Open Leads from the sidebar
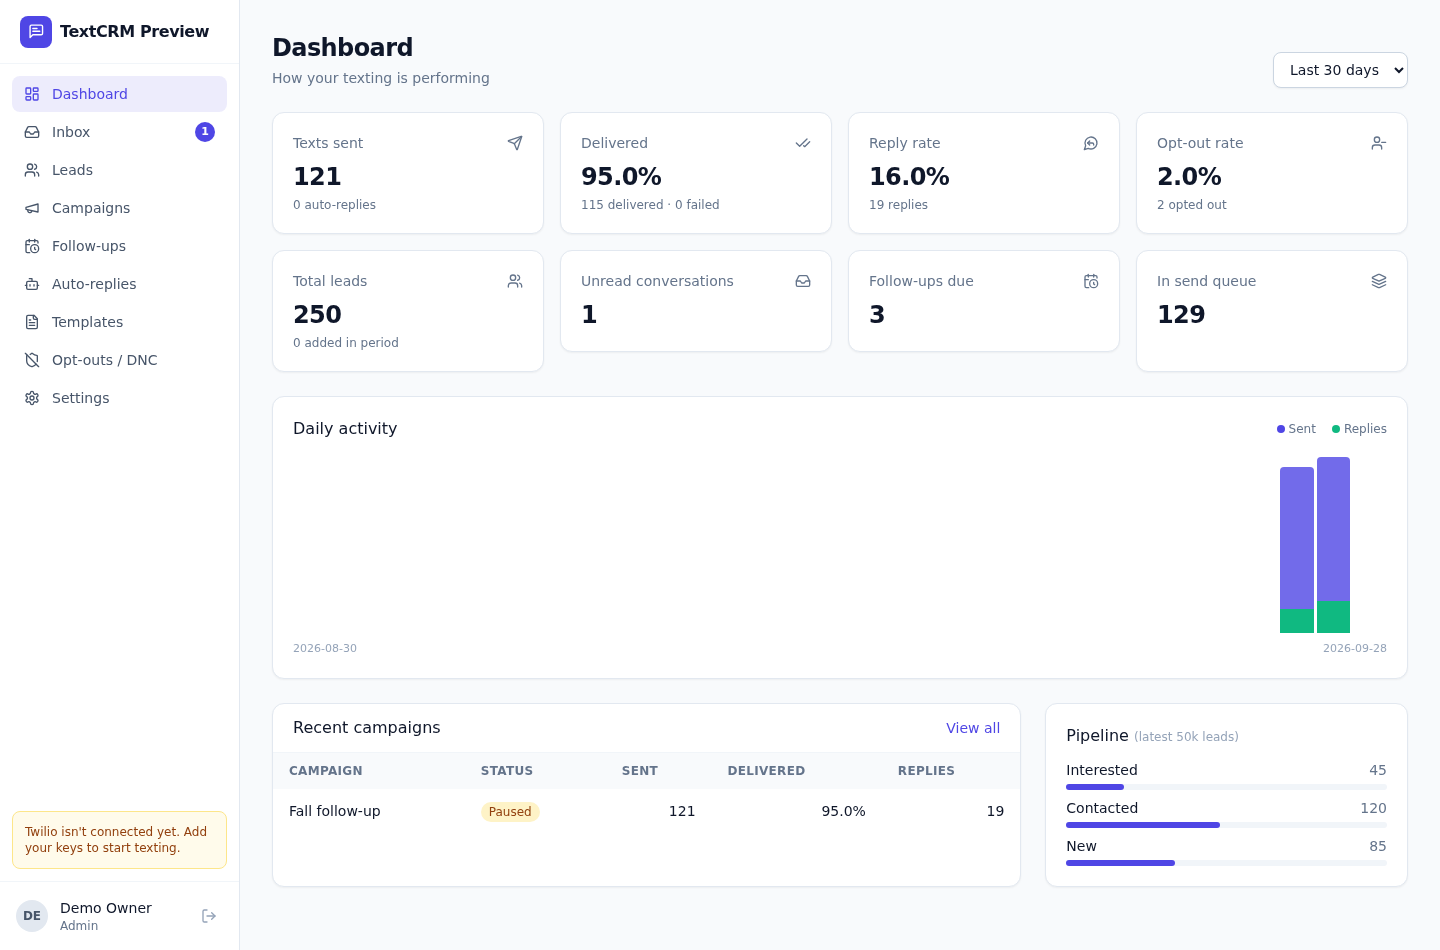The height and width of the screenshot is (950, 1440). [x=119, y=170]
